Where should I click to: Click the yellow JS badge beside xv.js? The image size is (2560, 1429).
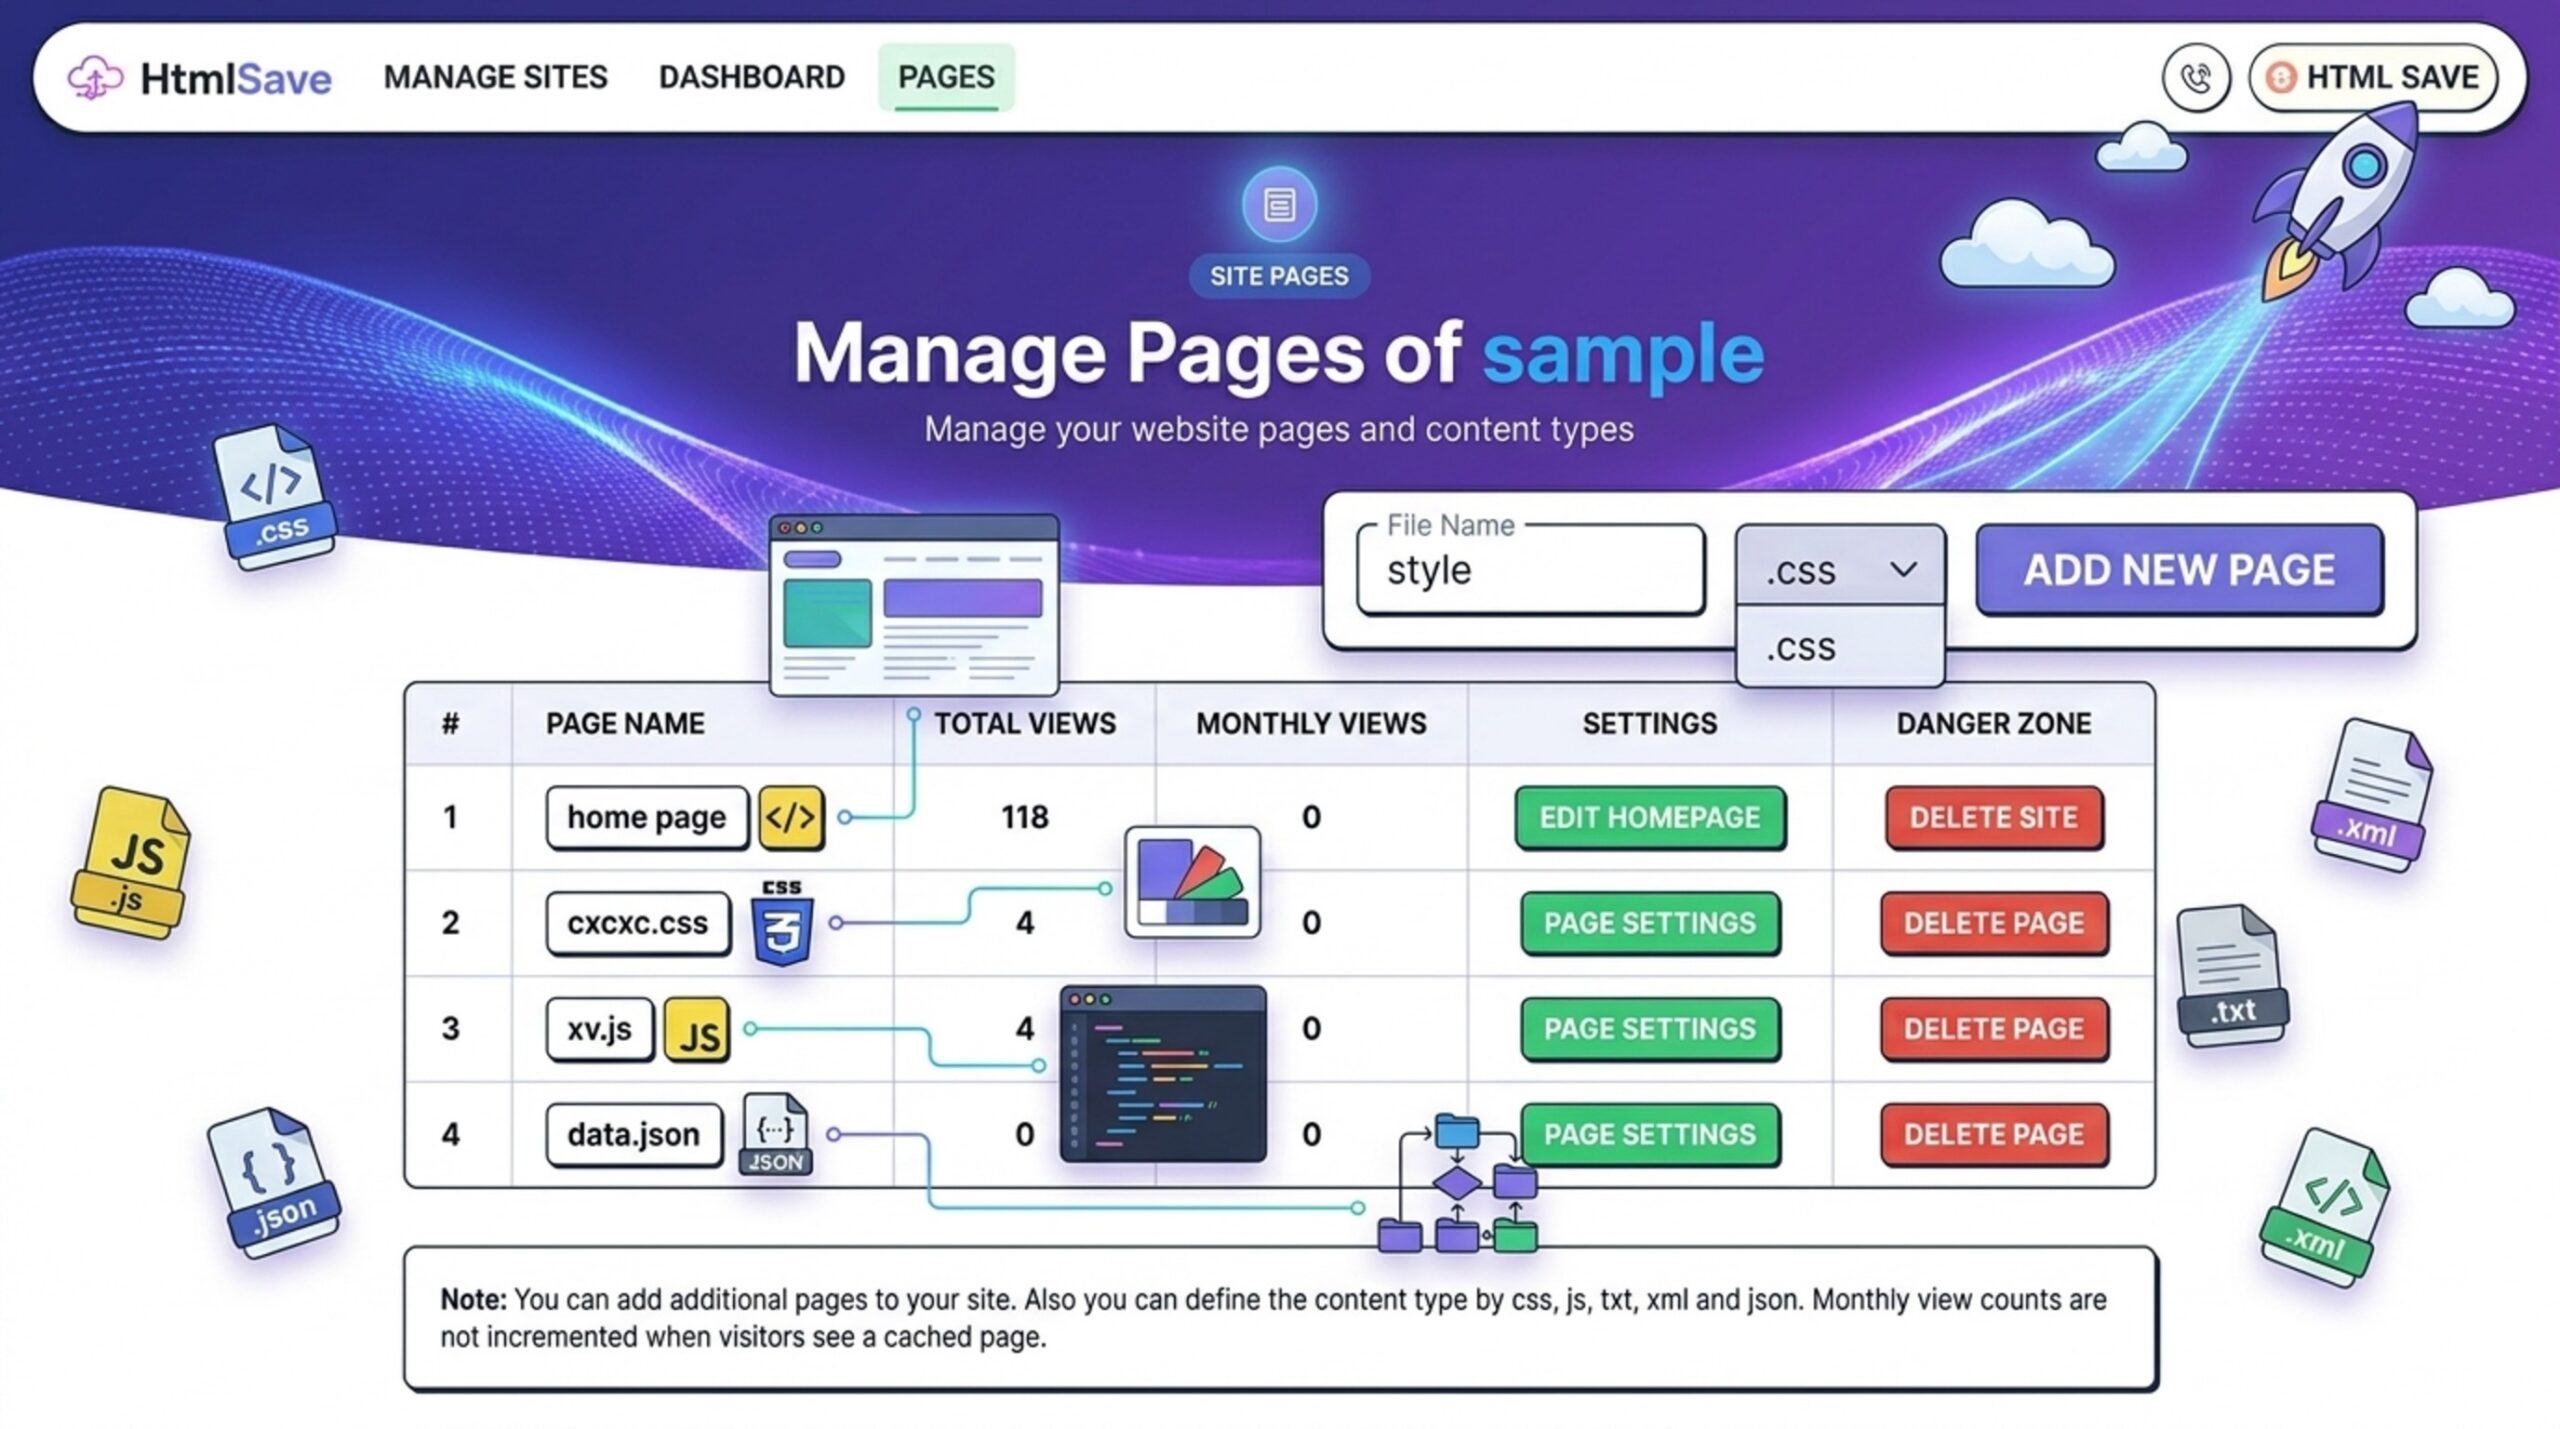(x=699, y=1030)
